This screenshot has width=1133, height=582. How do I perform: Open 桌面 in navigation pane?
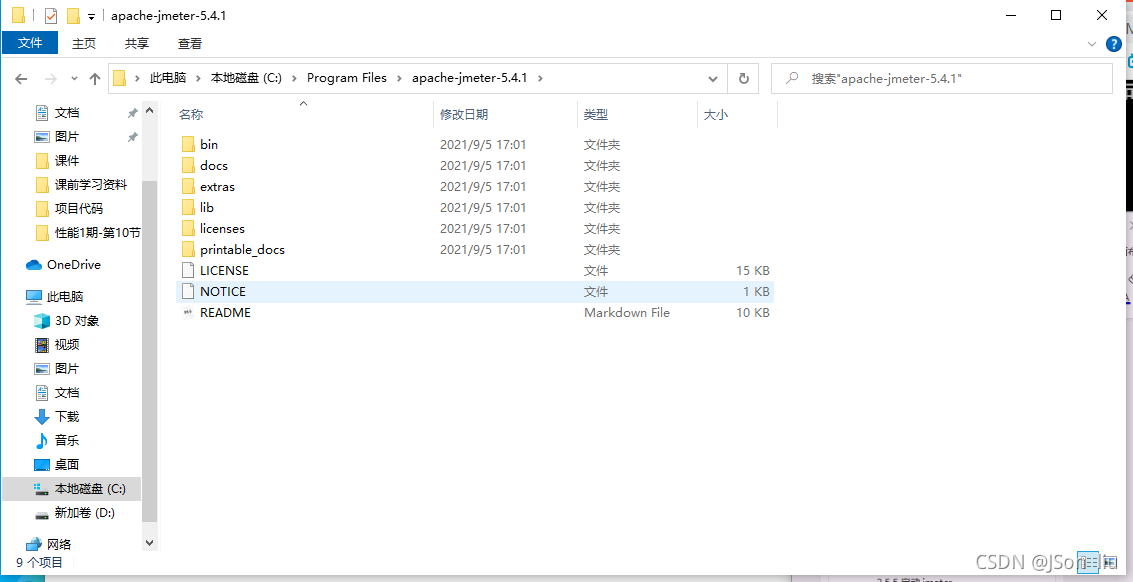click(57, 464)
